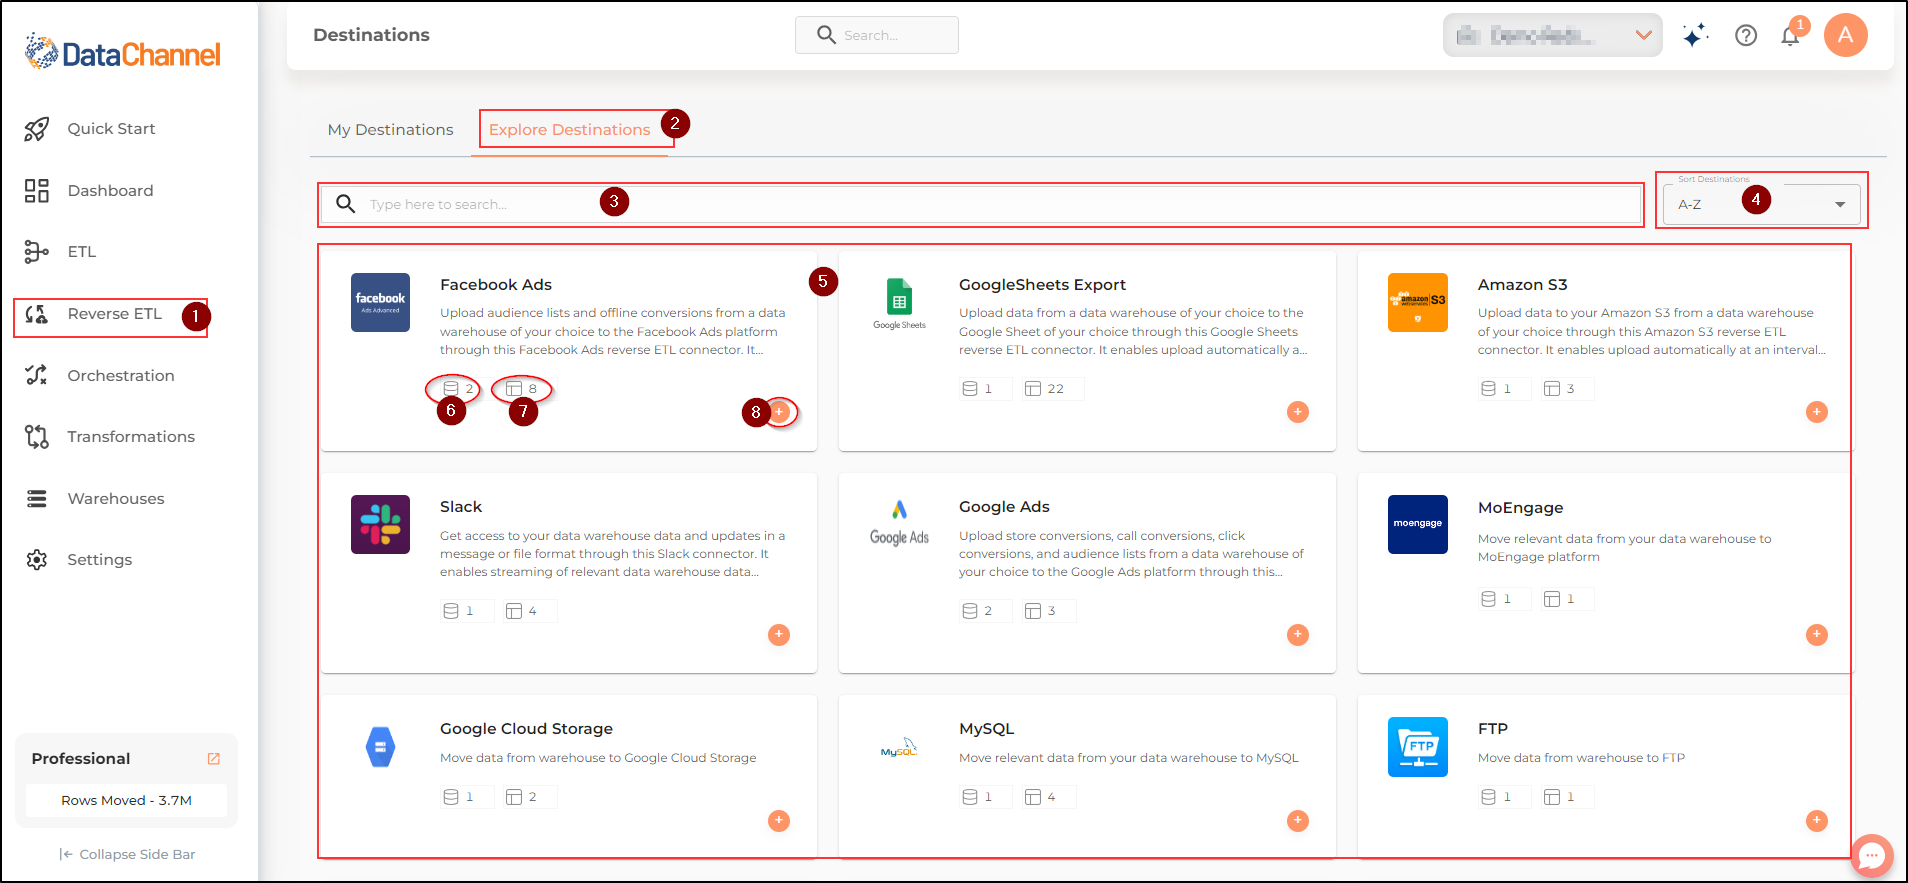1908x883 pixels.
Task: Add the GoogleSheets Export destination with plus button
Action: (x=1298, y=412)
